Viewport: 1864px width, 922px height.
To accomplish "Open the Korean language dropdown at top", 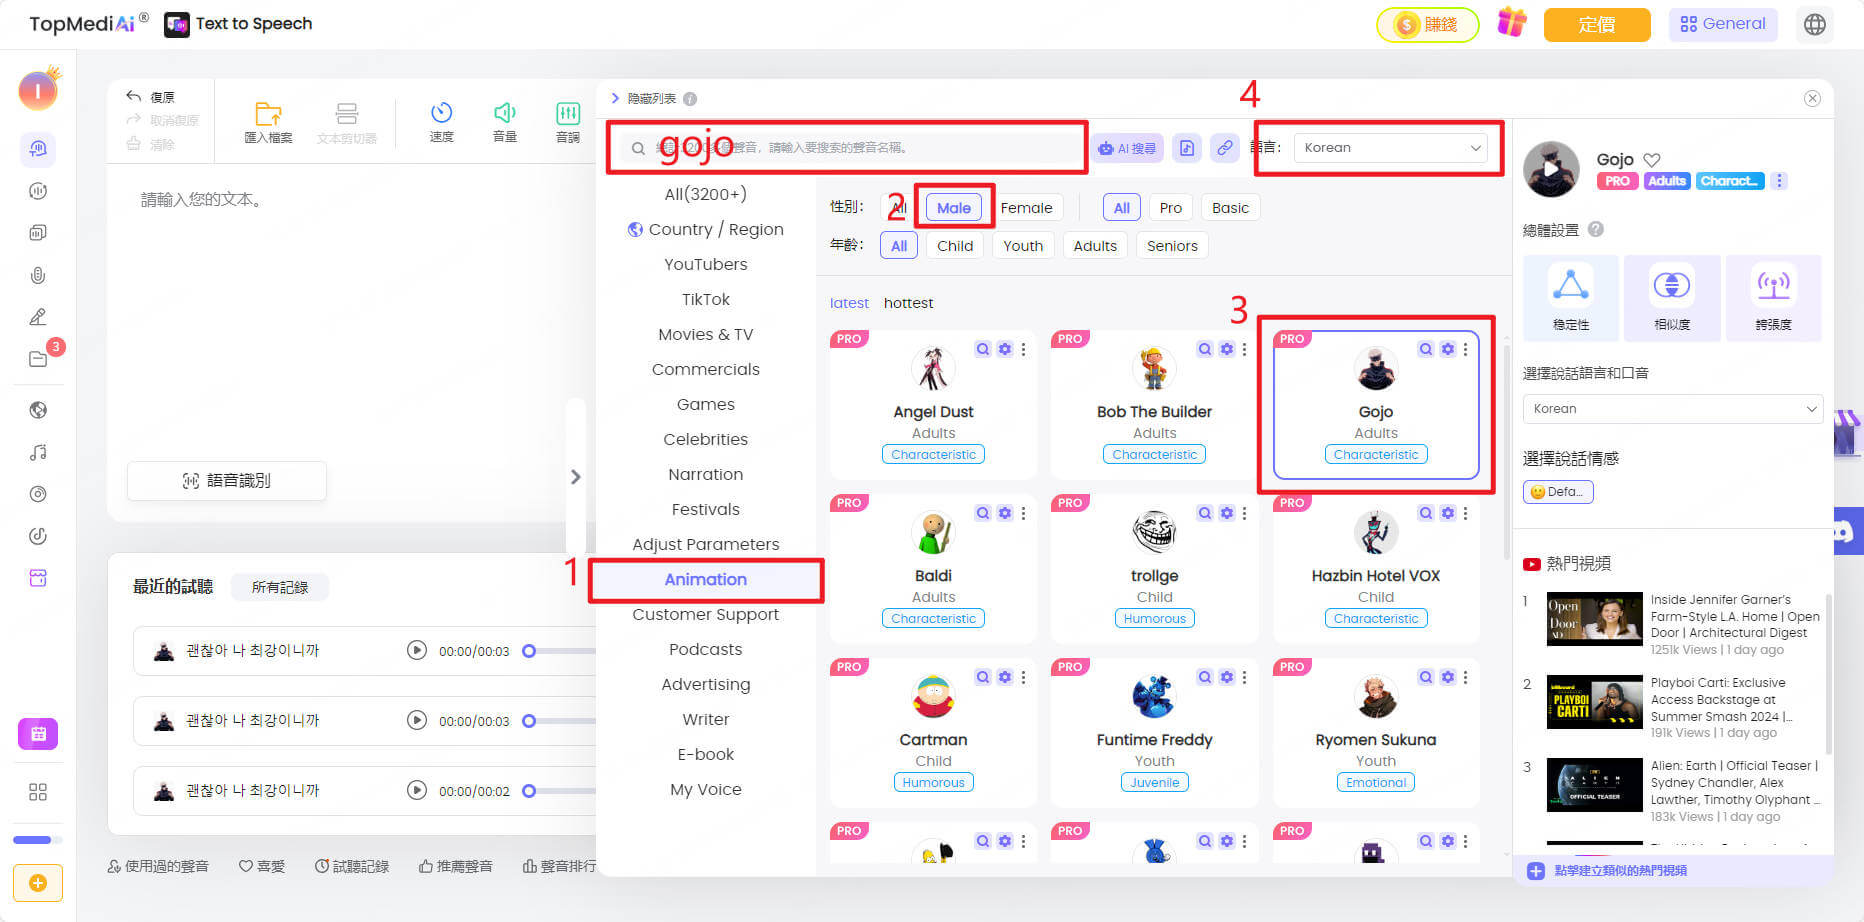I will tap(1391, 148).
